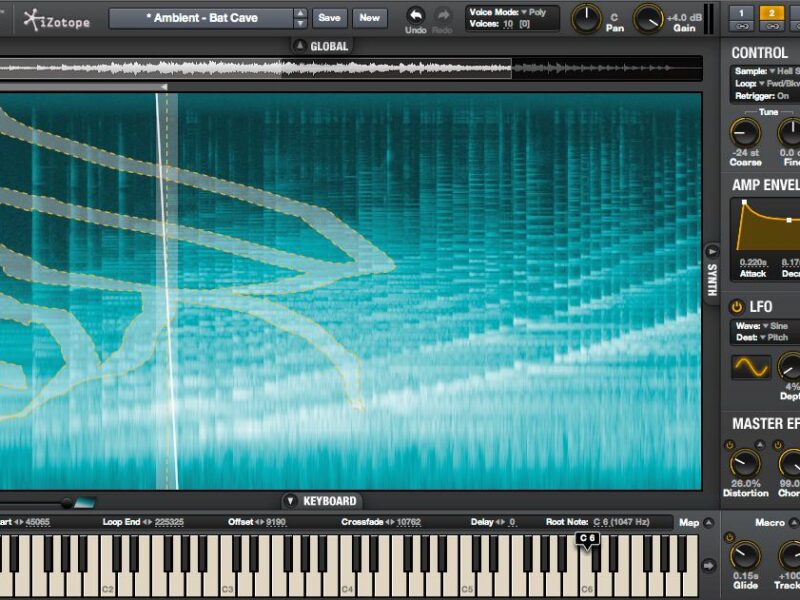This screenshot has height=600, width=800.
Task: Select sample layer 1 tab
Action: (741, 14)
